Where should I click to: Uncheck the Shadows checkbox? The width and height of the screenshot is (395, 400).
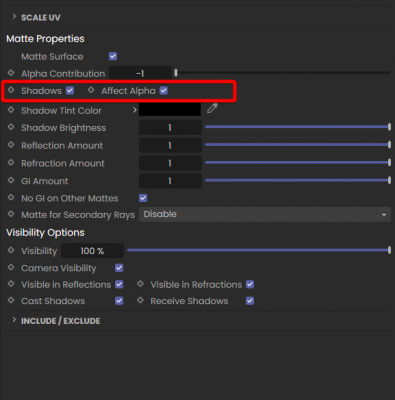pyautogui.click(x=70, y=90)
